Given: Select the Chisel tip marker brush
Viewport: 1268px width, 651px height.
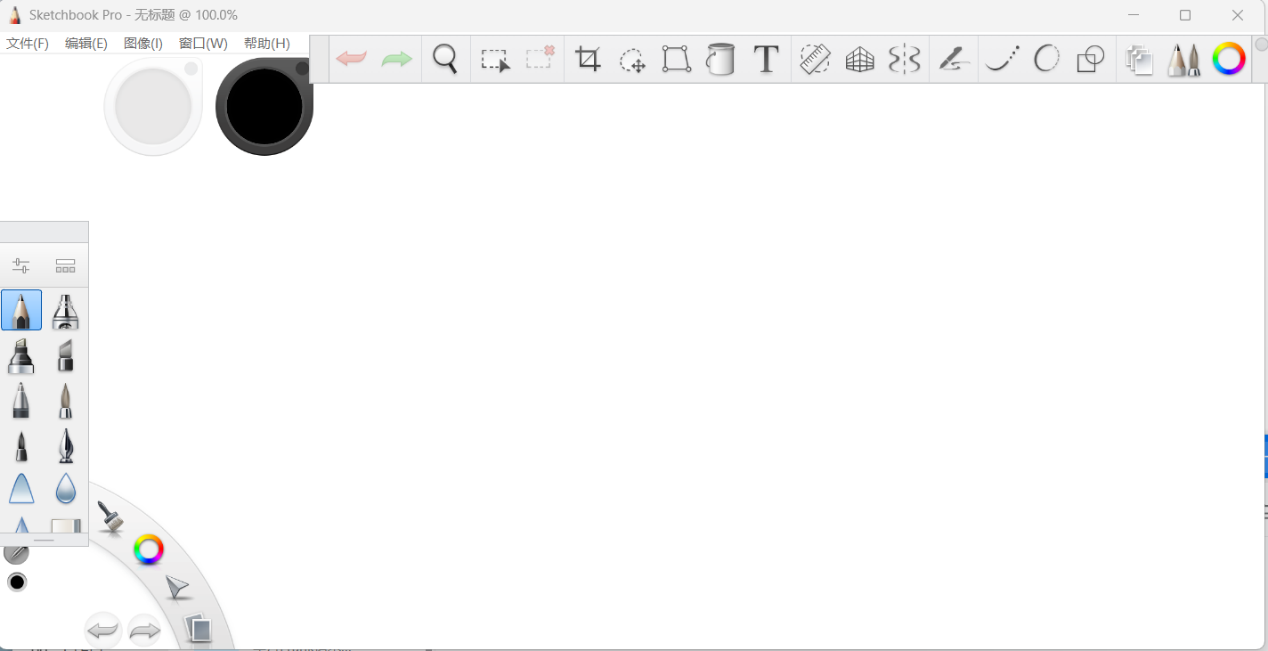Looking at the screenshot, I should pos(66,356).
